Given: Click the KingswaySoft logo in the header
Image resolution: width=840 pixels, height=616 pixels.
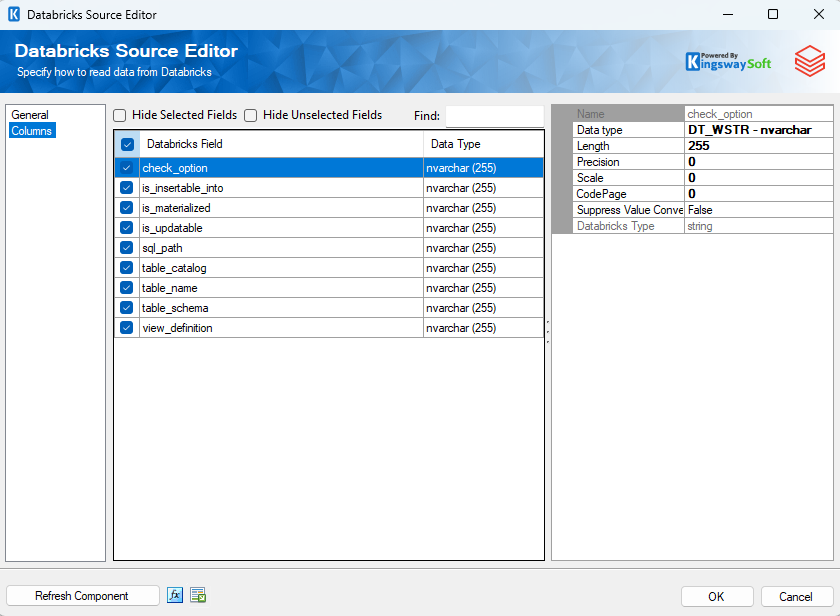Looking at the screenshot, I should [x=730, y=61].
